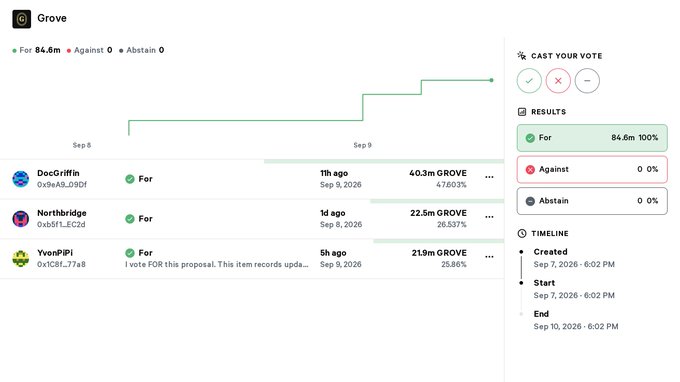Toggle the Against series in chart legend

point(89,50)
